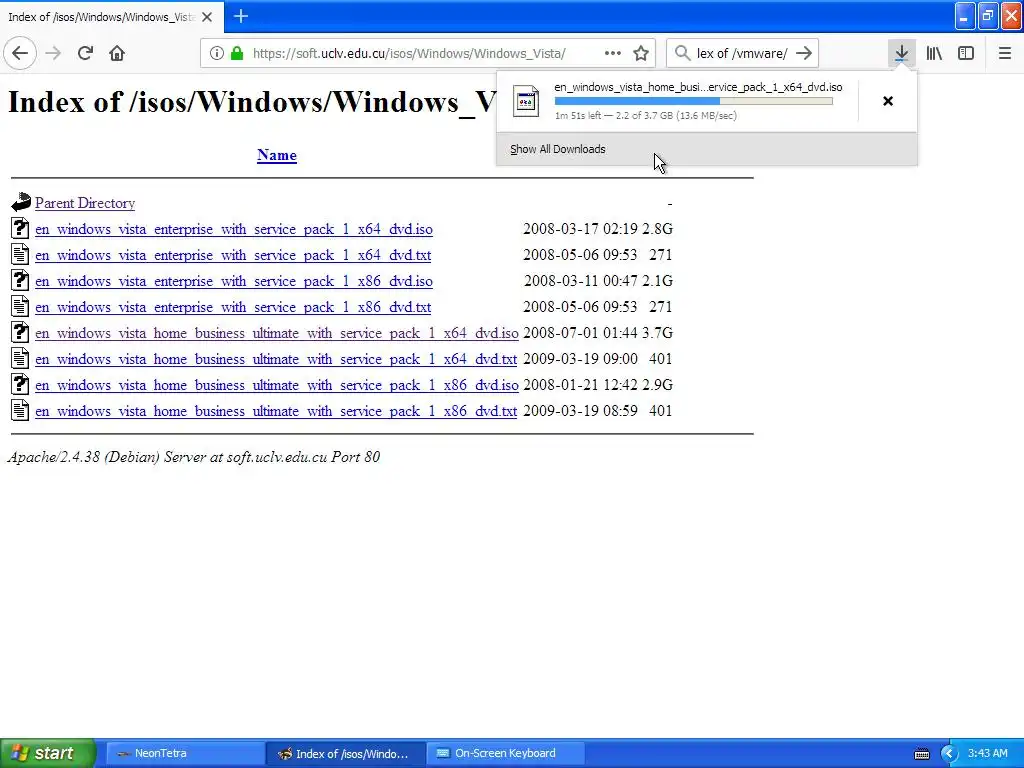This screenshot has width=1024, height=768.
Task: Show site information icon in address bar
Action: (x=217, y=53)
